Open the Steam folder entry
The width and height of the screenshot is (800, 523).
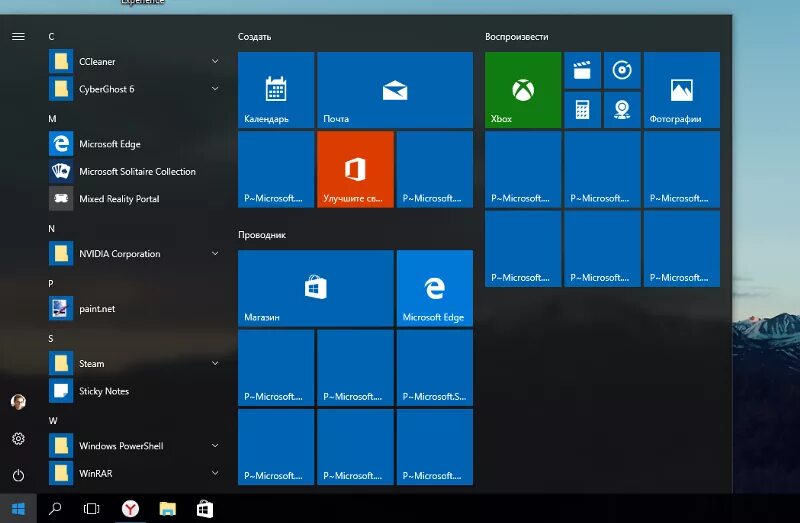pos(135,364)
